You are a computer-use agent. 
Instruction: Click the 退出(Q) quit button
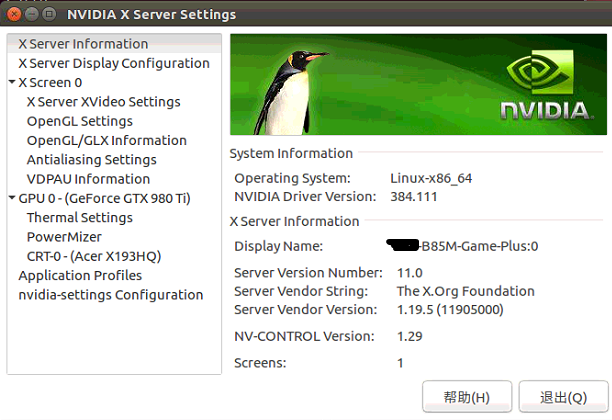(x=563, y=397)
